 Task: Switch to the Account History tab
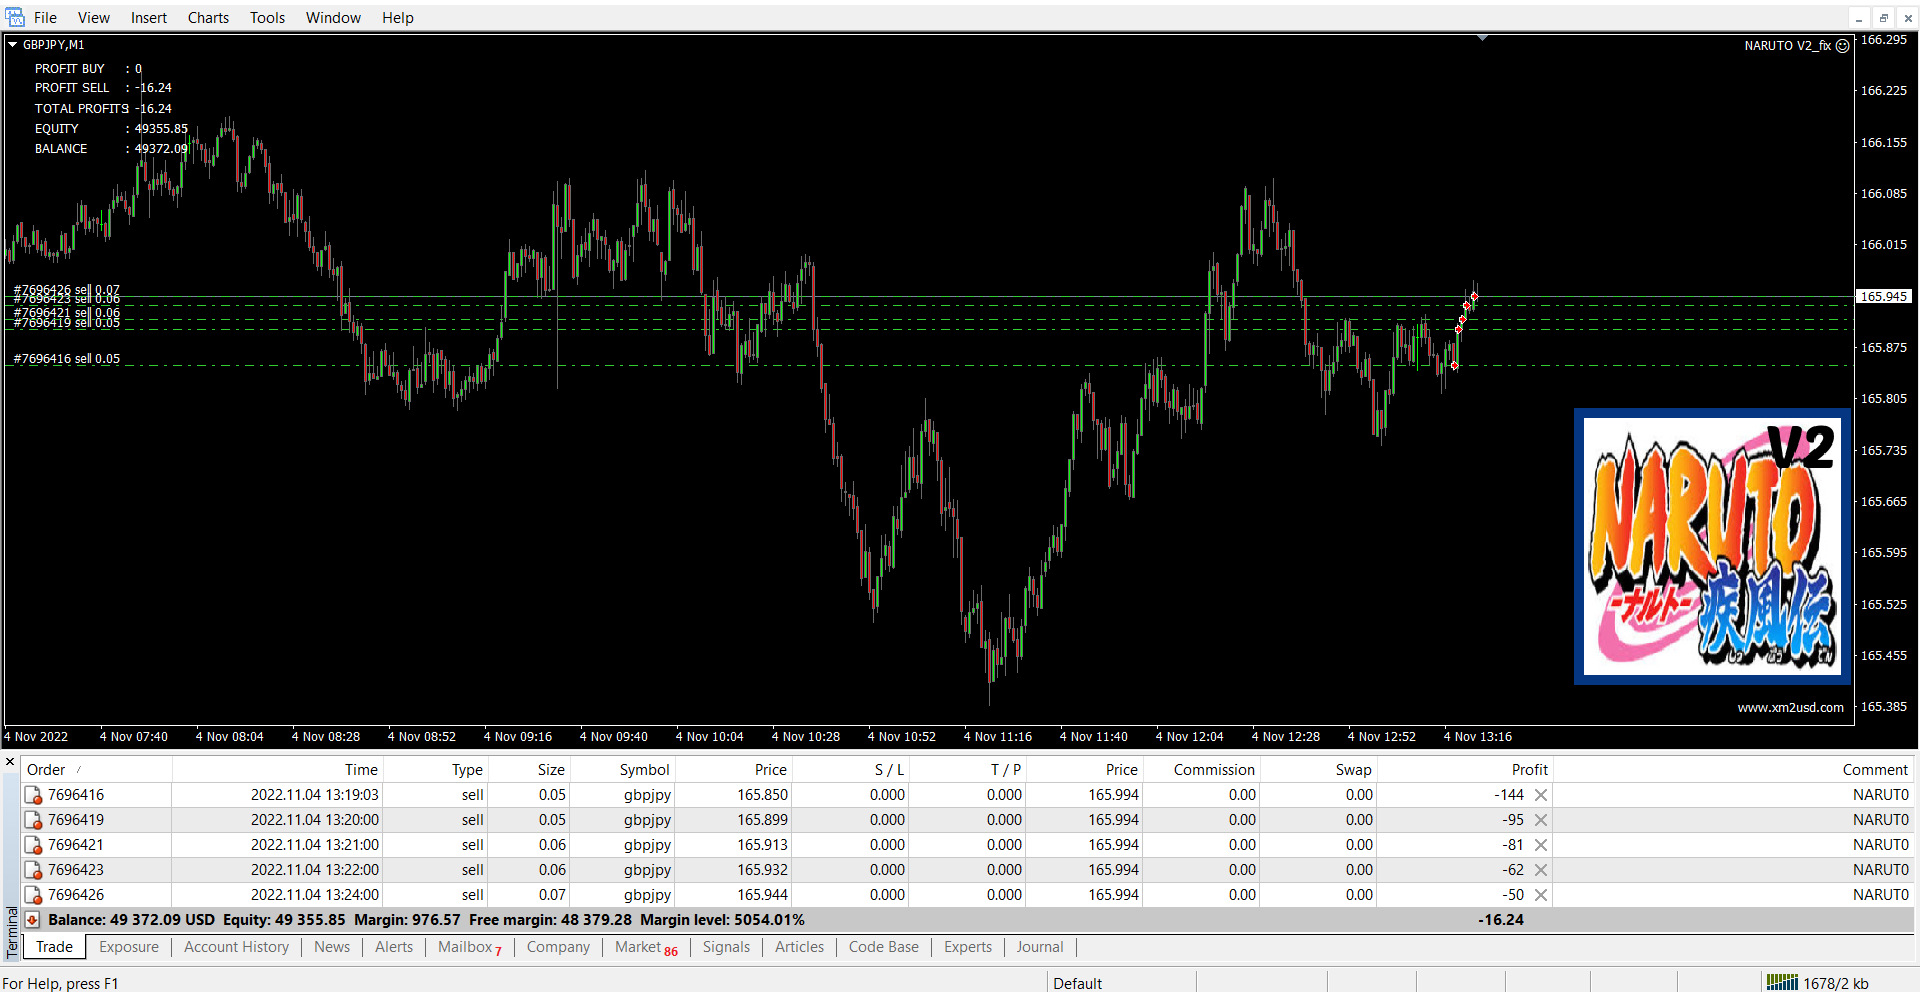tap(236, 947)
